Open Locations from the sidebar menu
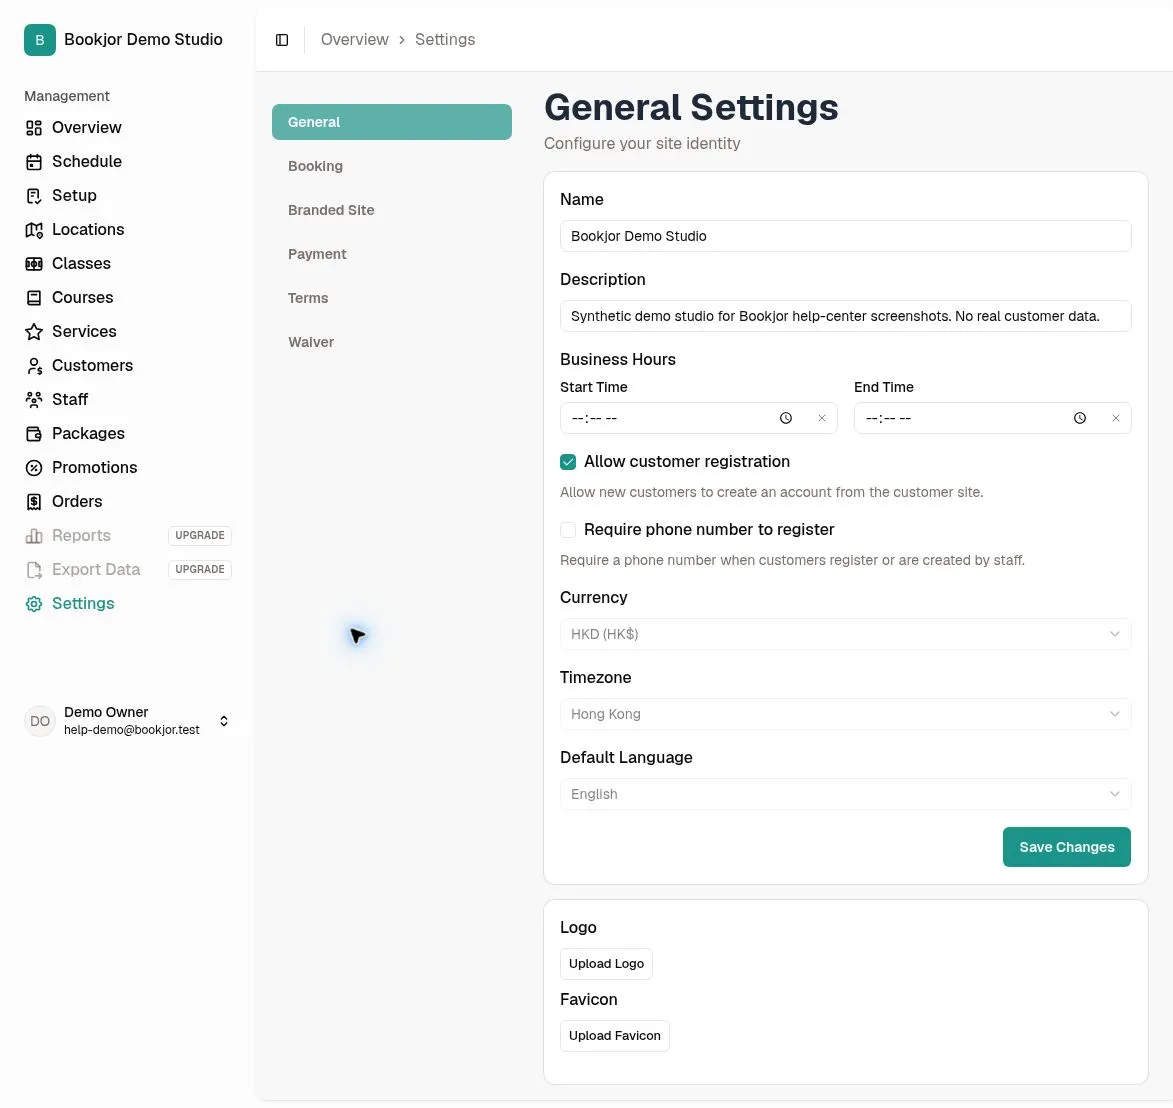Viewport: 1173px width, 1108px height. tap(88, 230)
